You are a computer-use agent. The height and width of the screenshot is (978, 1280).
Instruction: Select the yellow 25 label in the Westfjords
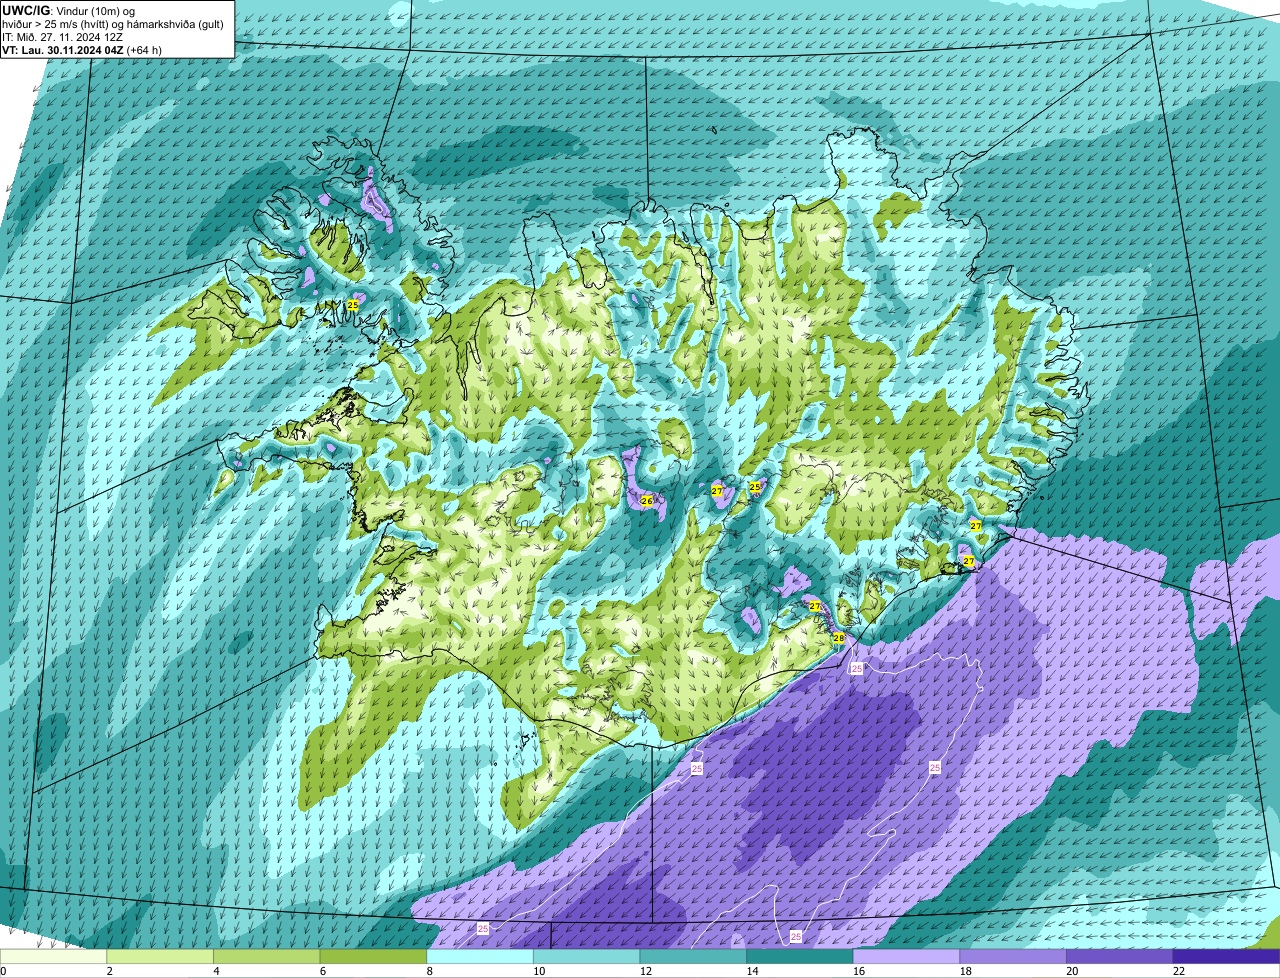pos(353,304)
